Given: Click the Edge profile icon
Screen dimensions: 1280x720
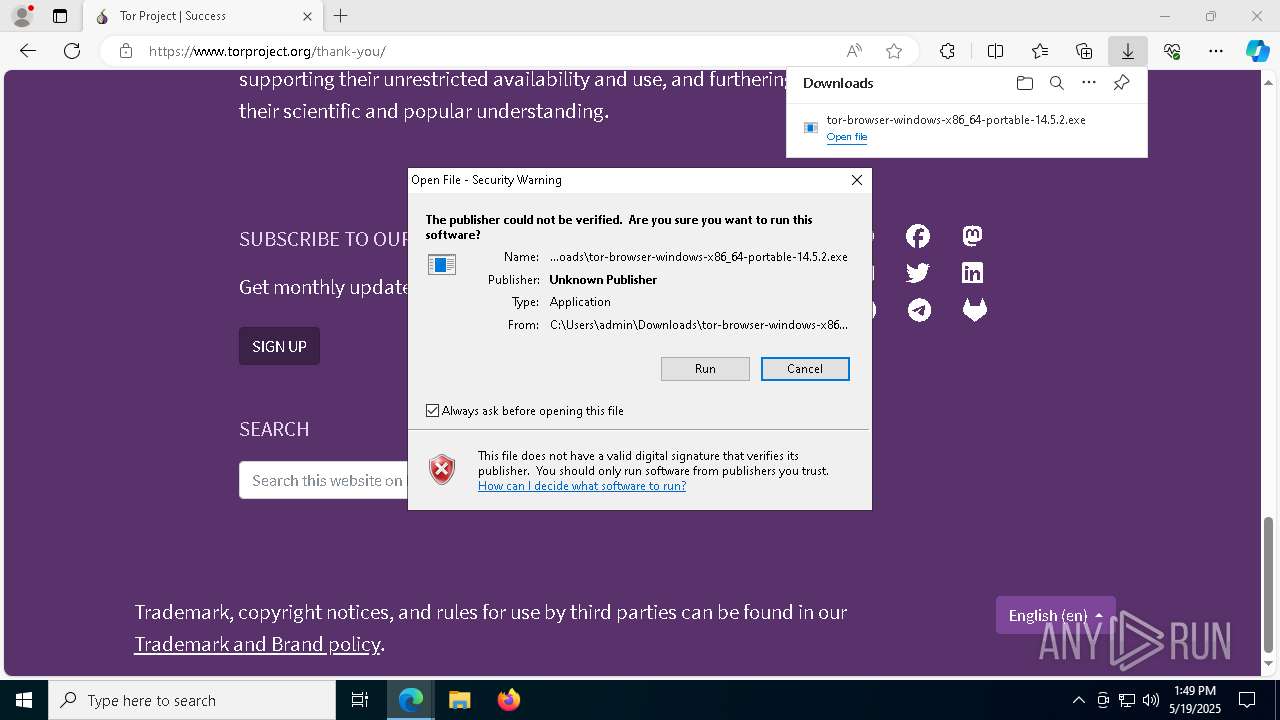Looking at the screenshot, I should coord(22,16).
